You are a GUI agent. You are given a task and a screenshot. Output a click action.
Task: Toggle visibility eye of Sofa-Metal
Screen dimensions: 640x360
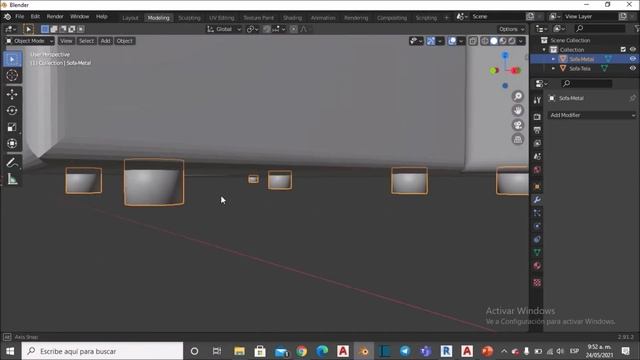(632, 59)
